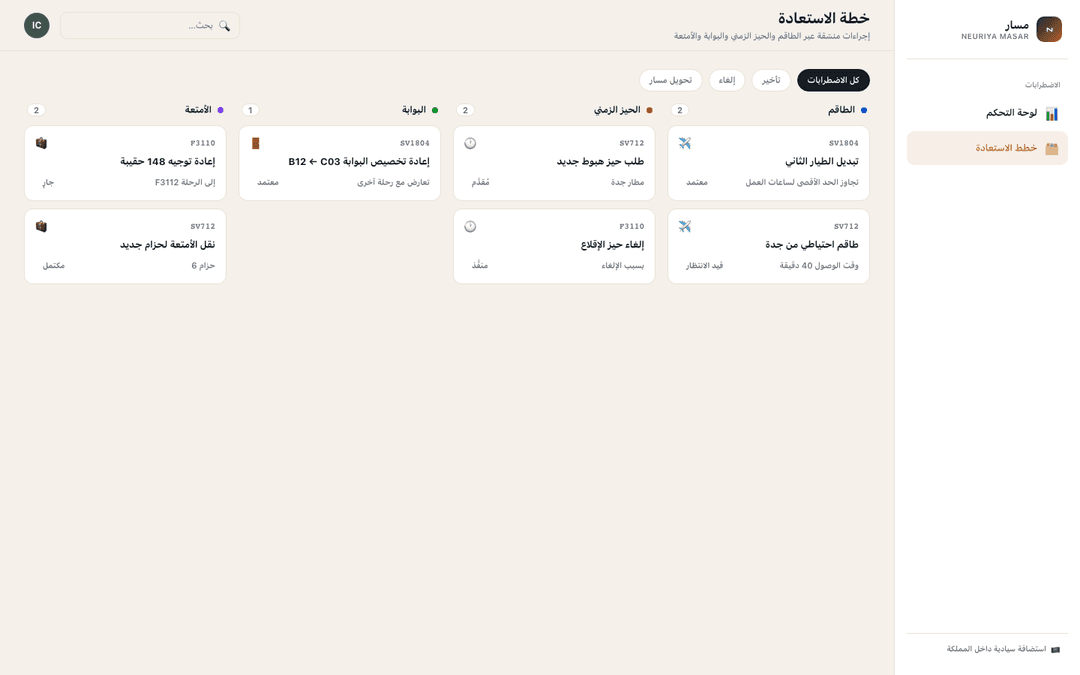Switch to the تأخير filter tab
This screenshot has height=675, width=1080.
771,81
